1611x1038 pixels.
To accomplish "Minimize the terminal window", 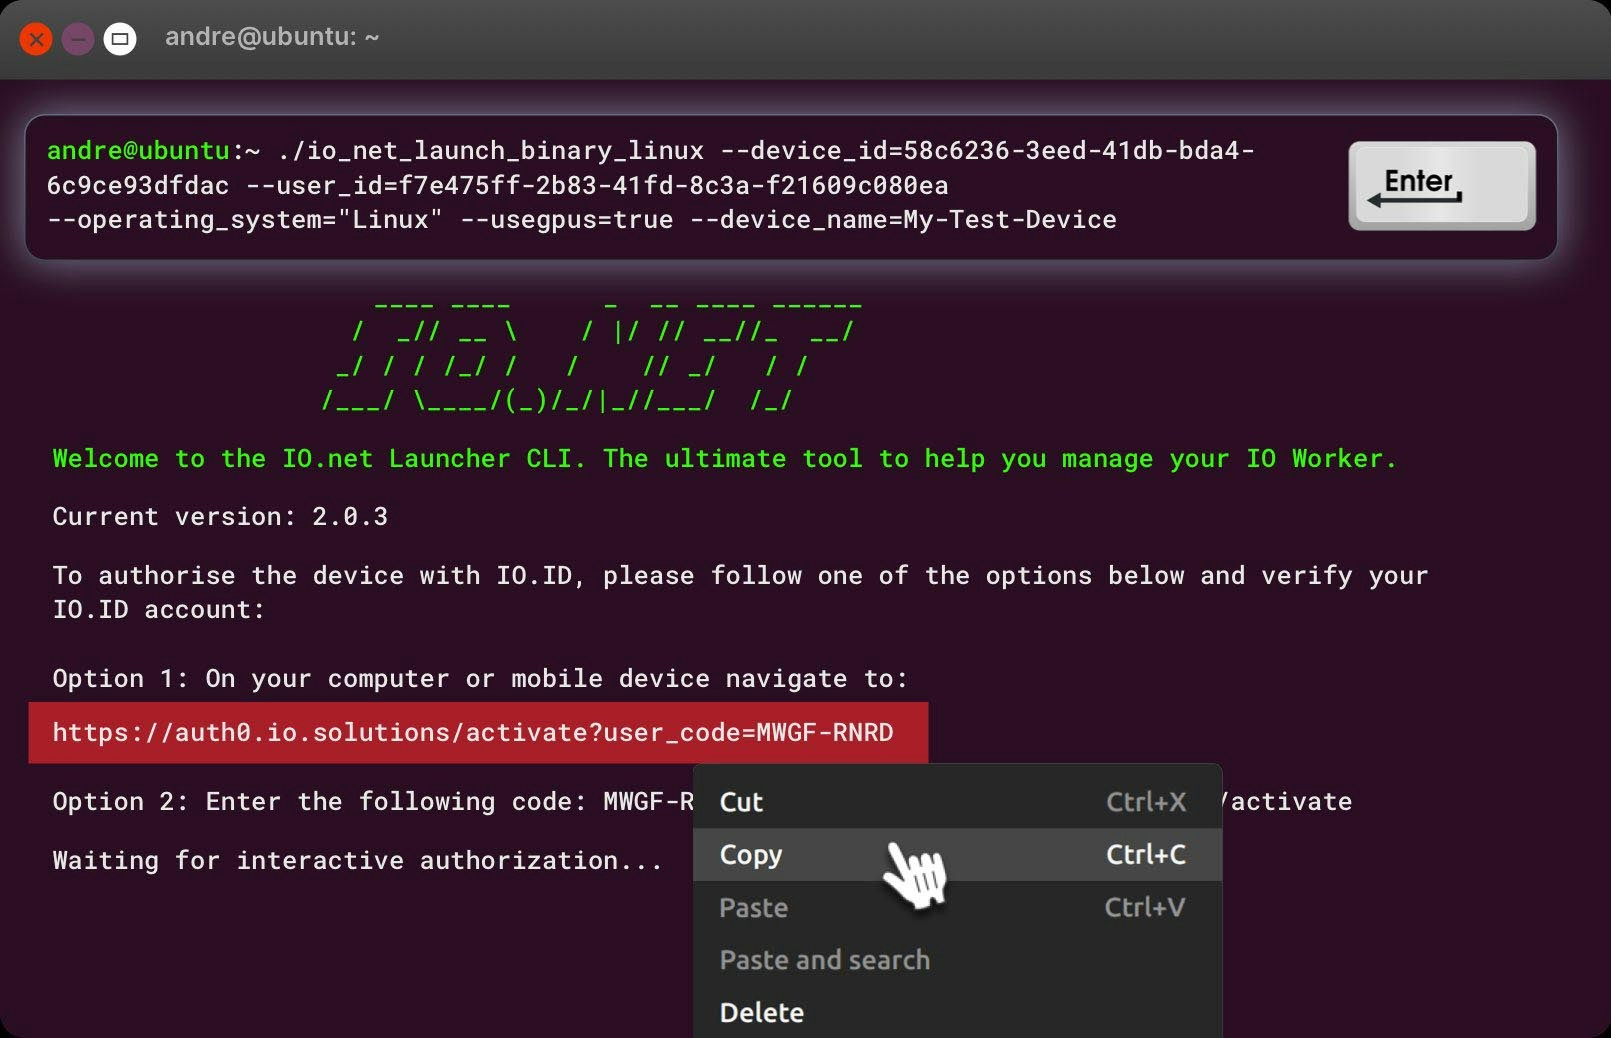I will [78, 39].
